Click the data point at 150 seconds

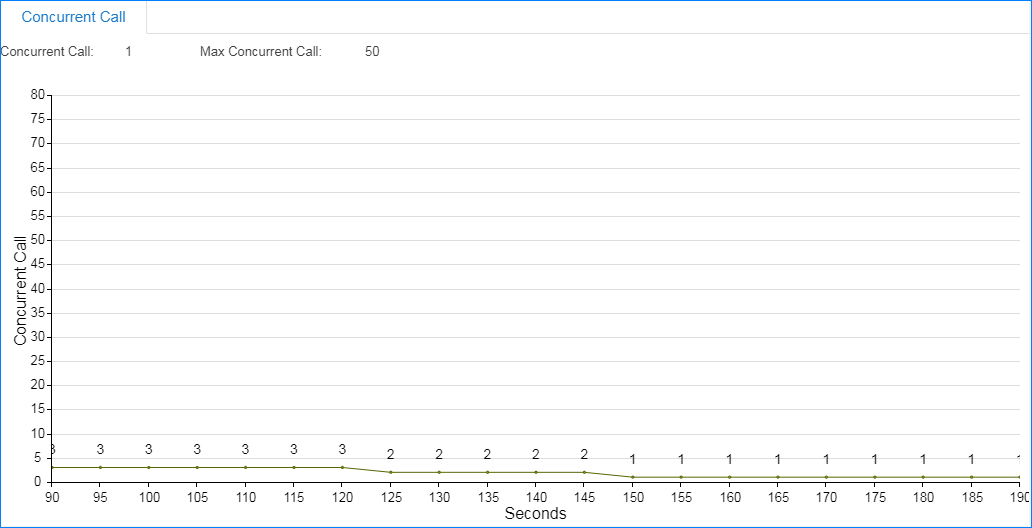click(632, 477)
